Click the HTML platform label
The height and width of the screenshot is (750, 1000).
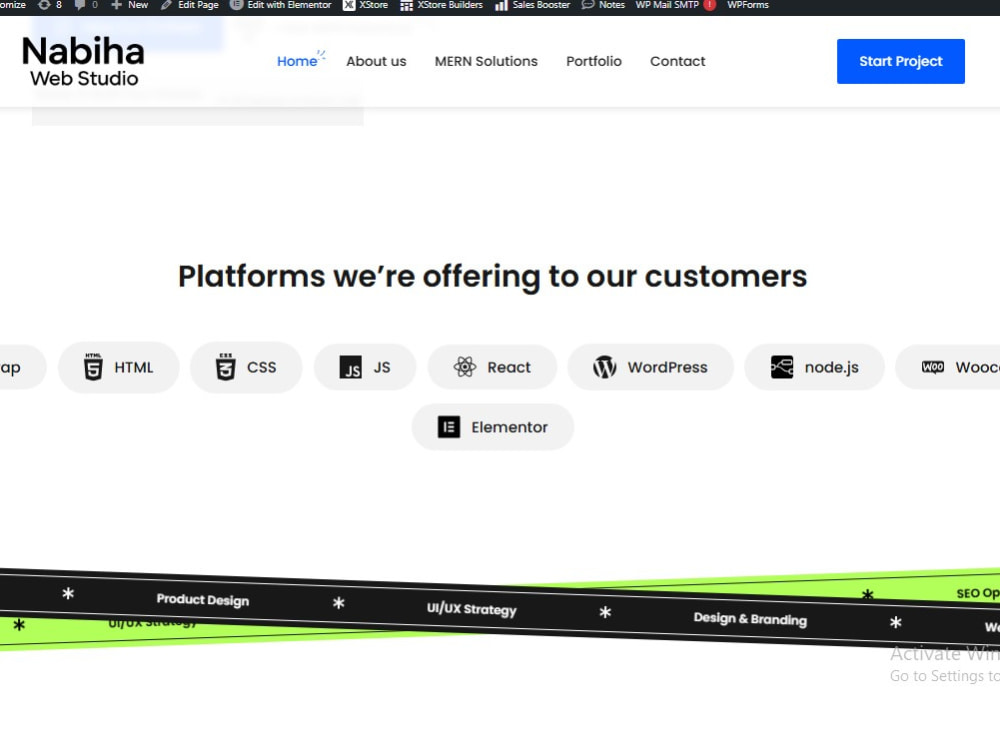pos(134,367)
